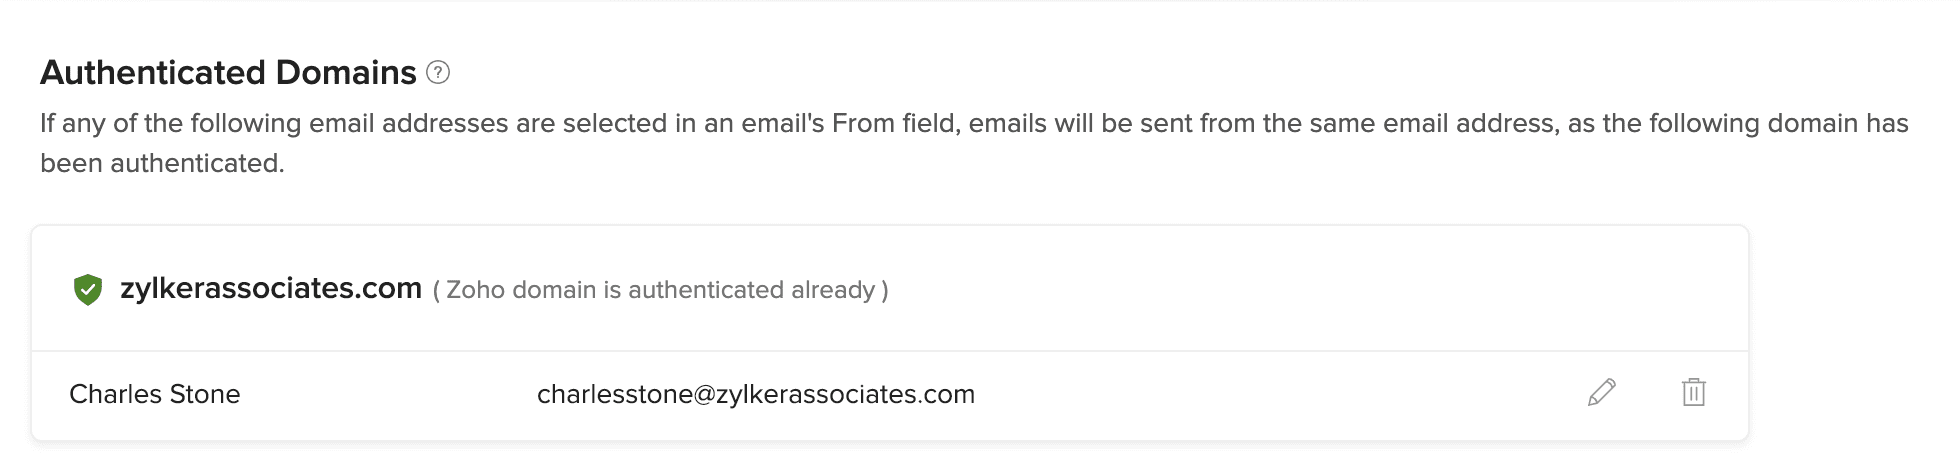Click the "Zoho domain is authenticated already" note

point(660,290)
